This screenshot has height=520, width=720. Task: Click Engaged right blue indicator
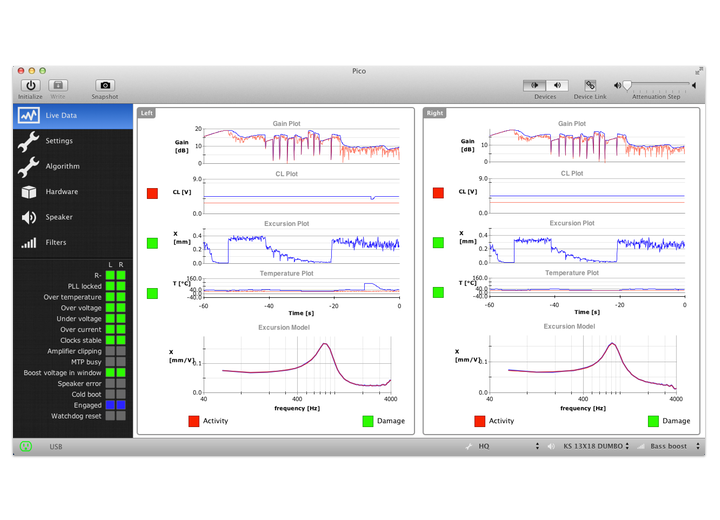coord(121,405)
